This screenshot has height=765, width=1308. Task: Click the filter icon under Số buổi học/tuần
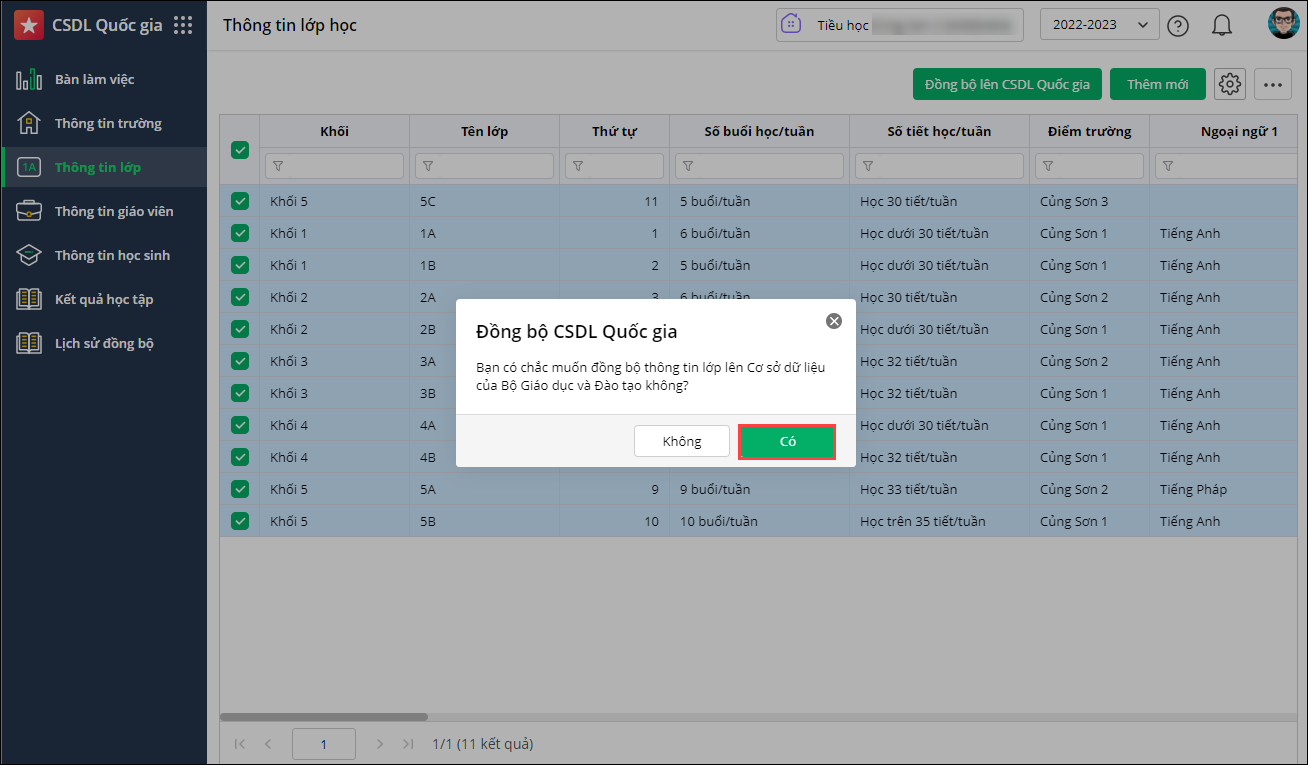coord(687,166)
